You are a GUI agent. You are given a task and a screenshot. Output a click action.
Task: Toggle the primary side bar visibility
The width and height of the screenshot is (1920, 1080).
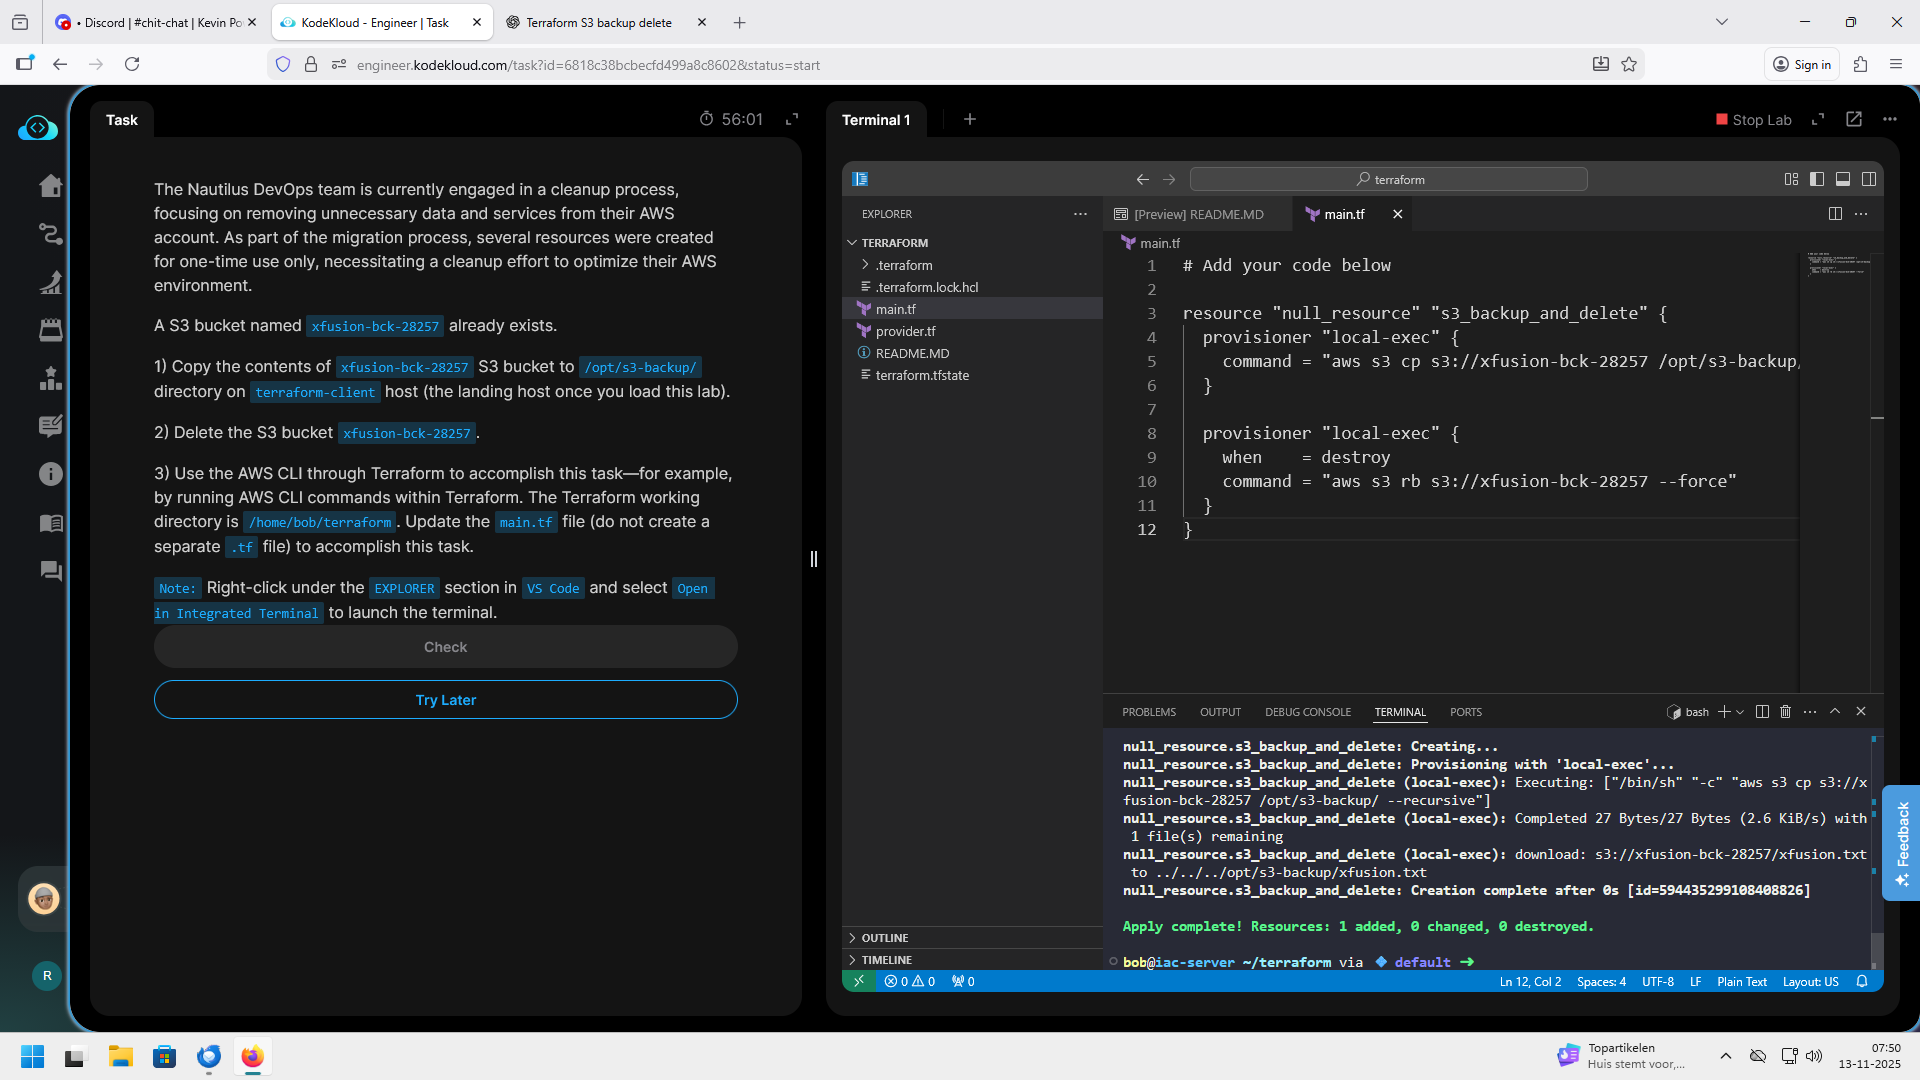tap(1817, 179)
